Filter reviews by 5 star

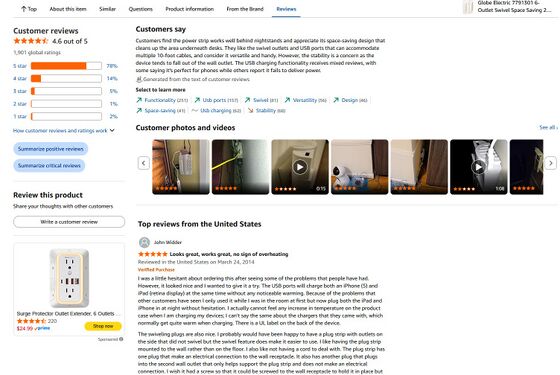pyautogui.click(x=20, y=66)
